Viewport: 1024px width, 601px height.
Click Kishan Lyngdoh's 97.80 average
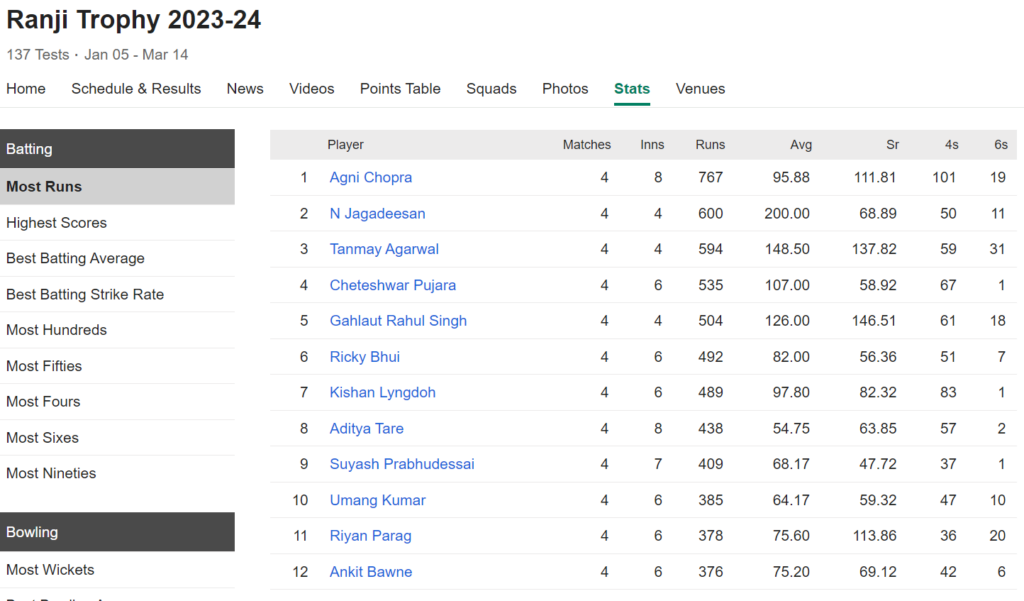[791, 393]
